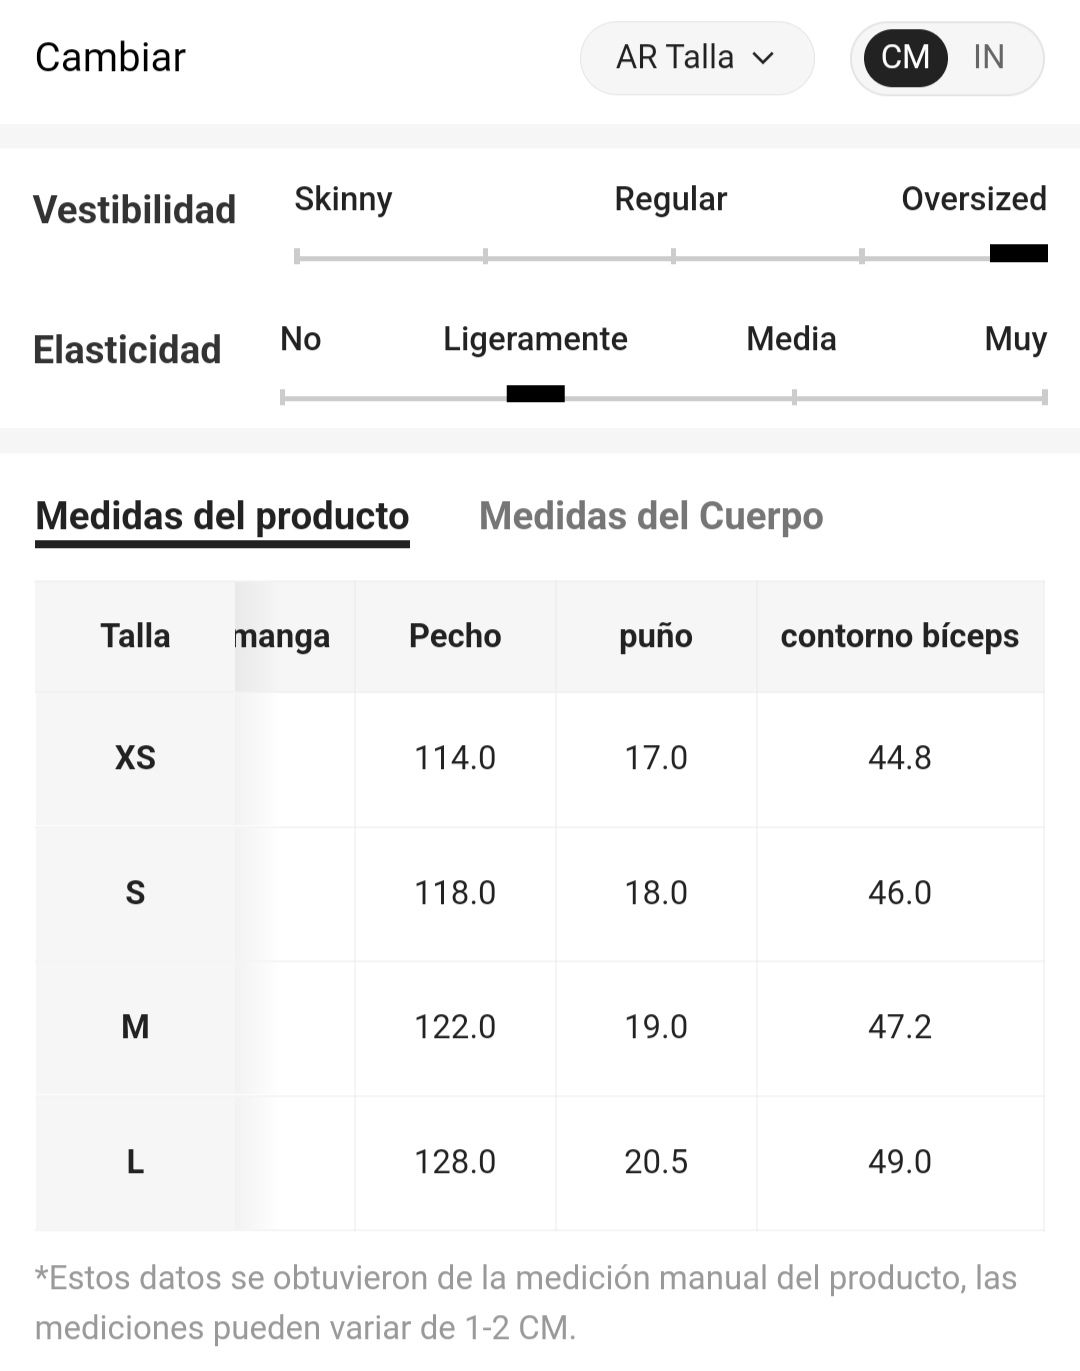
Task: Select the M size row
Action: point(539,1027)
